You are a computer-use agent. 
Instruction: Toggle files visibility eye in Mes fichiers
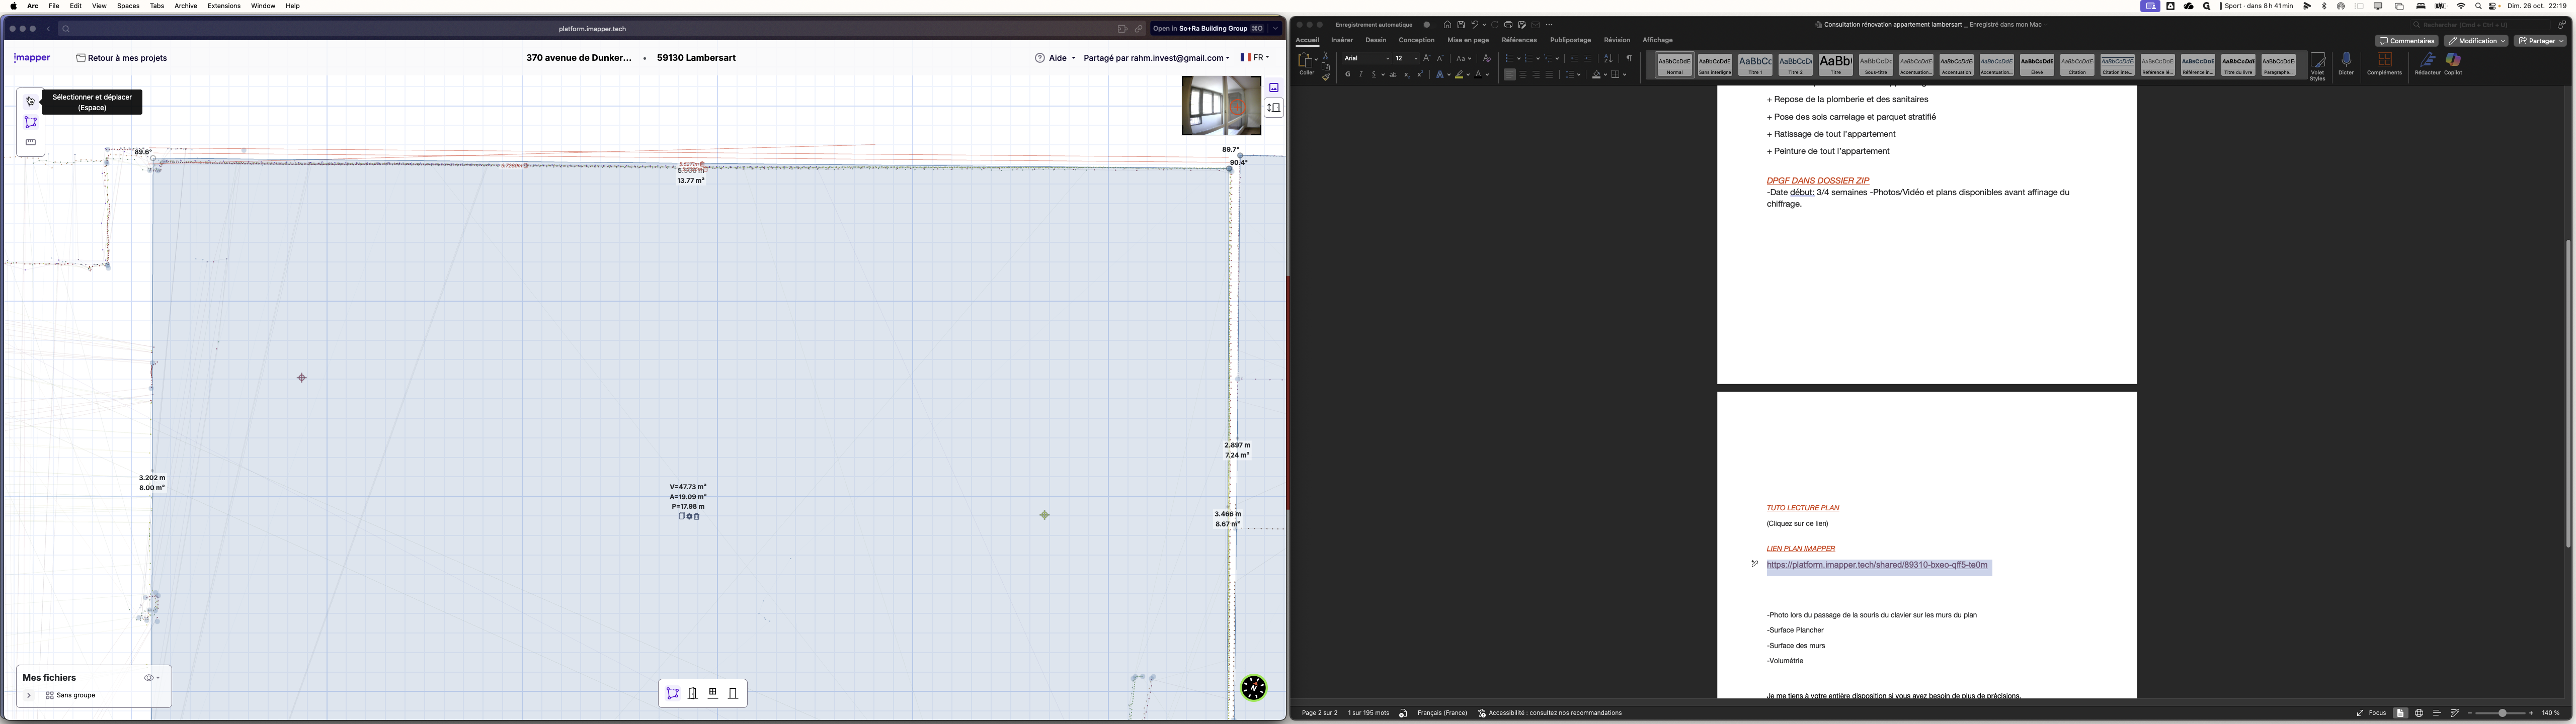point(149,678)
